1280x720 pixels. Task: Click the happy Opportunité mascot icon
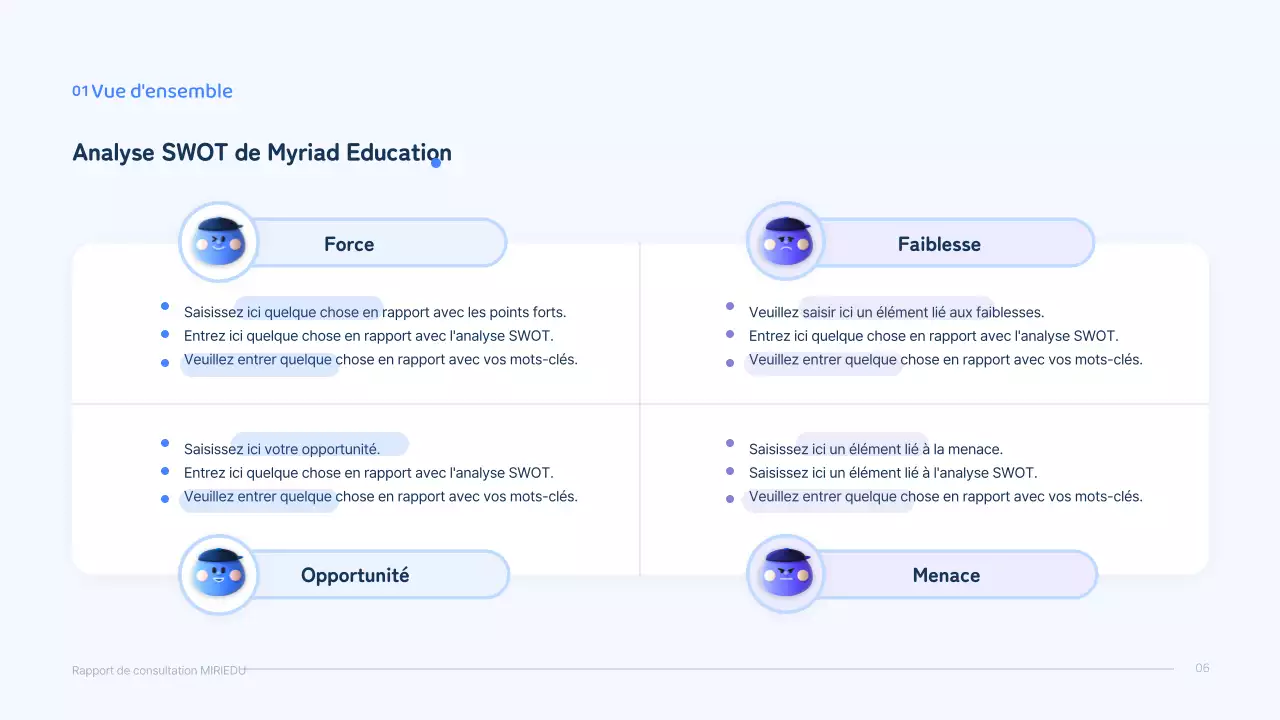[x=218, y=574]
